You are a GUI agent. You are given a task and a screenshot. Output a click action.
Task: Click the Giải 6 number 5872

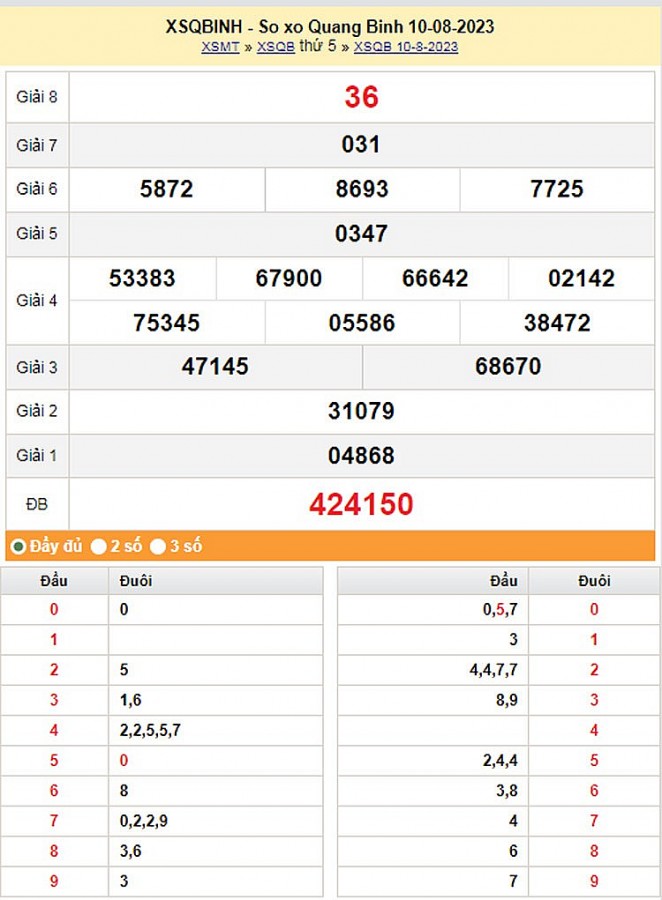click(x=167, y=189)
